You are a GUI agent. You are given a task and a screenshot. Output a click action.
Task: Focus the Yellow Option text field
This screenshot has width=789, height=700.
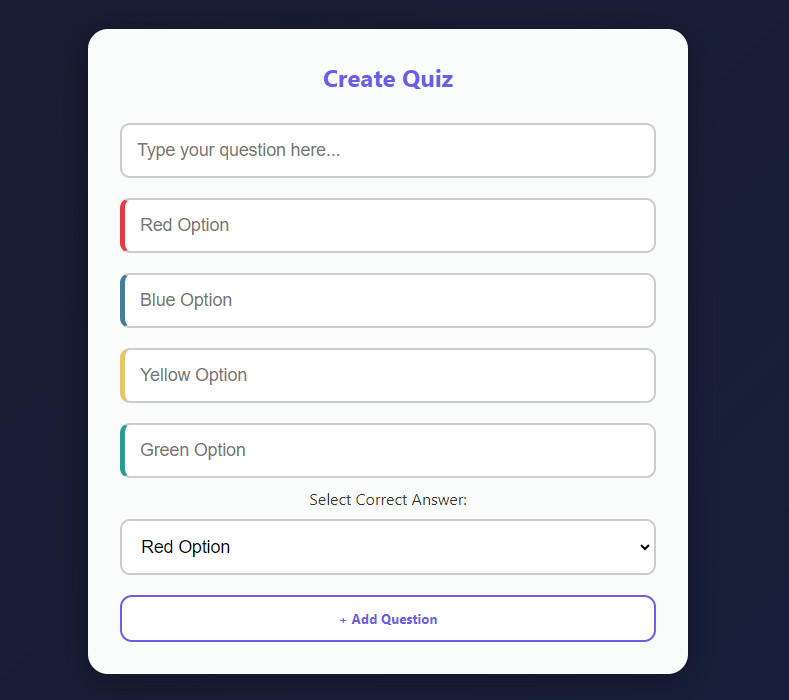point(390,375)
